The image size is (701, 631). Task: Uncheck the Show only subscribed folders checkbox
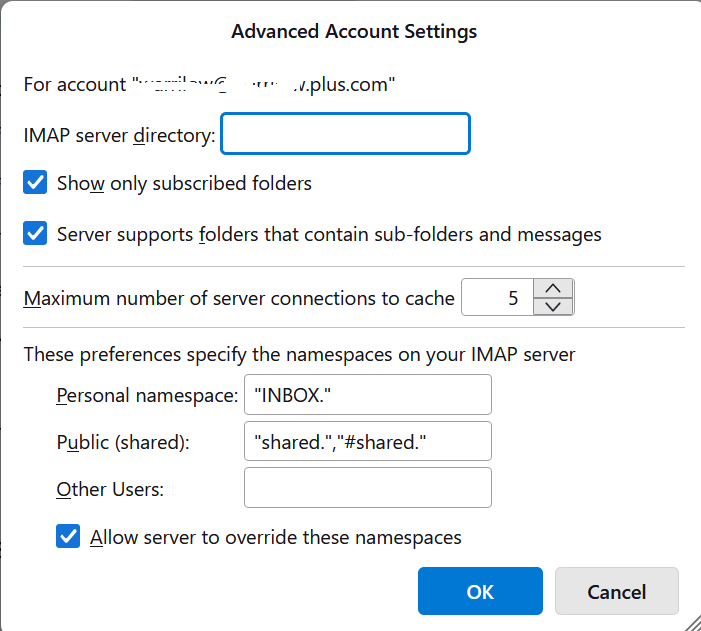[36, 183]
